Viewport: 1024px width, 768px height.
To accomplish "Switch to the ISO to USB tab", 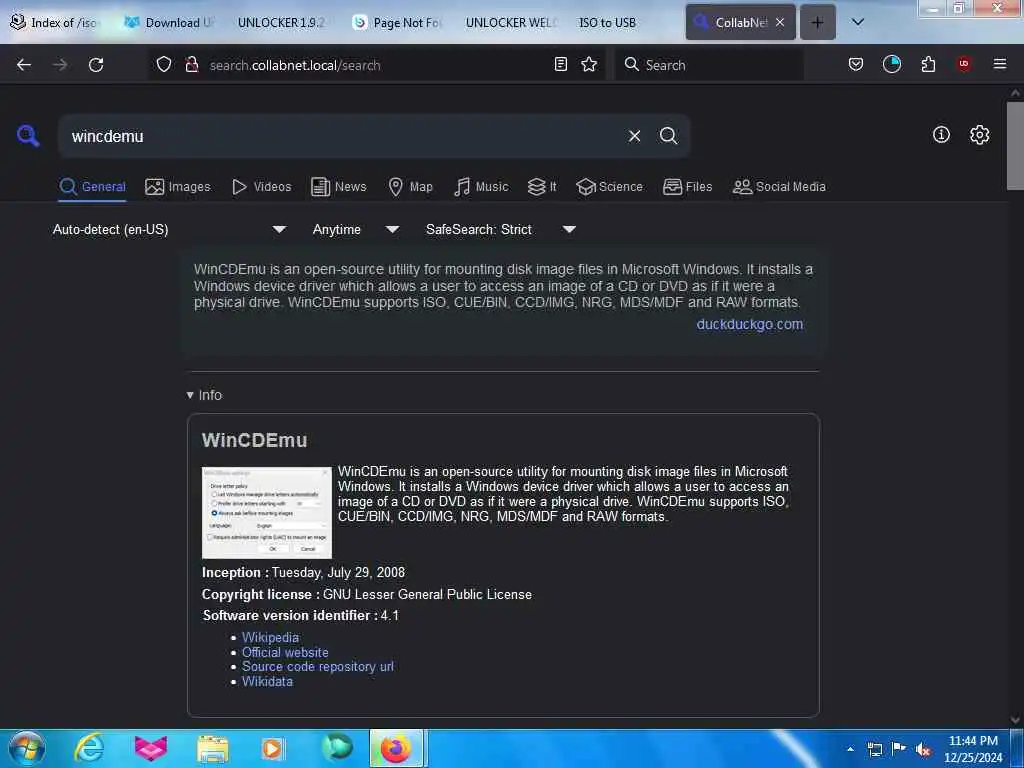I will pyautogui.click(x=608, y=22).
